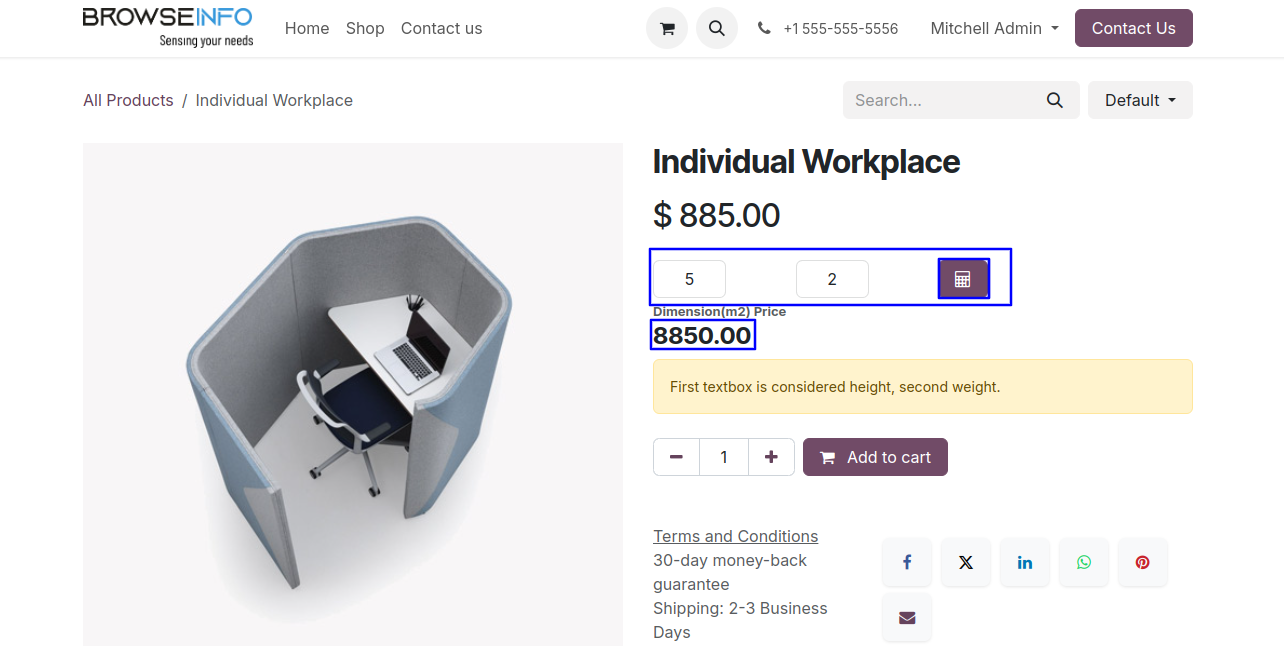The image size is (1284, 646).
Task: Go to the Home menu item
Action: coord(307,28)
